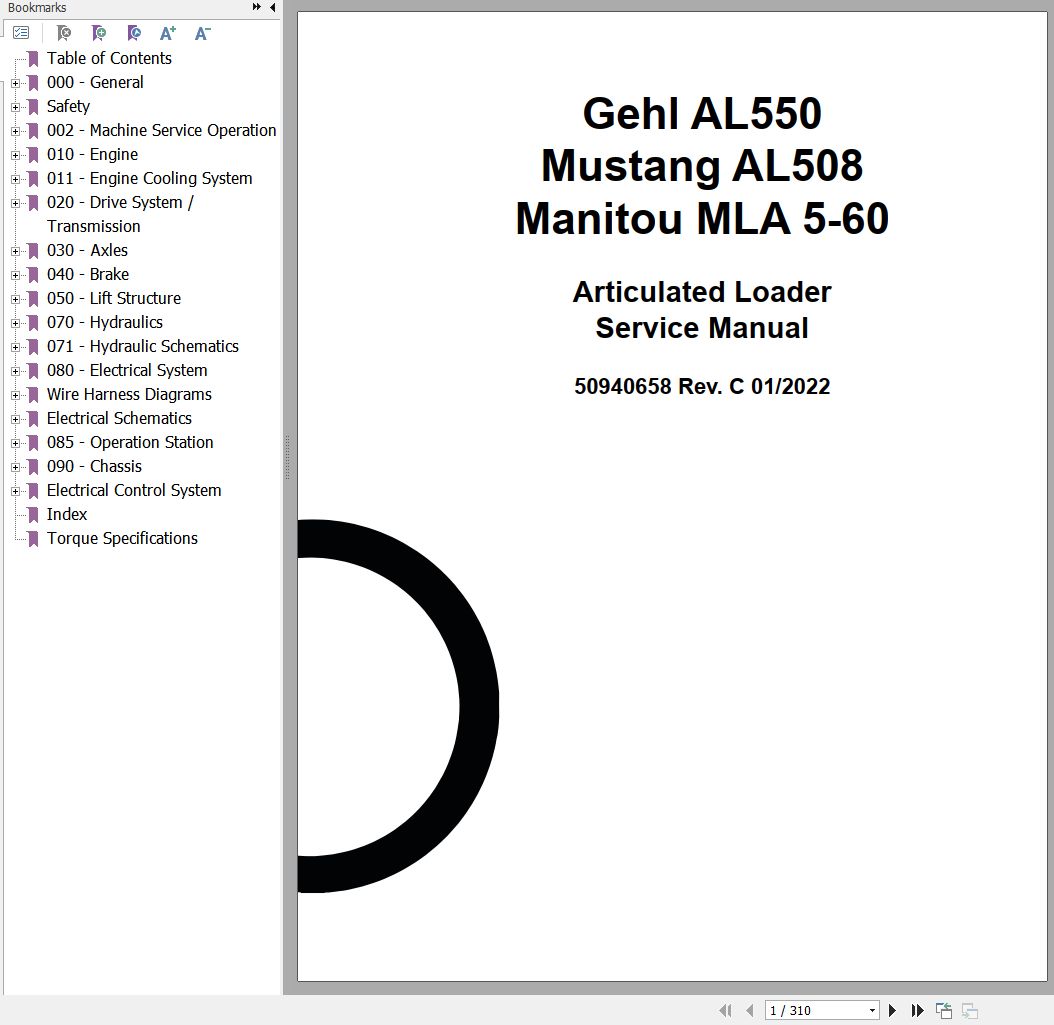Screen dimensions: 1054x1025
Task: Expand 080 - Electrical System
Action: coord(15,371)
